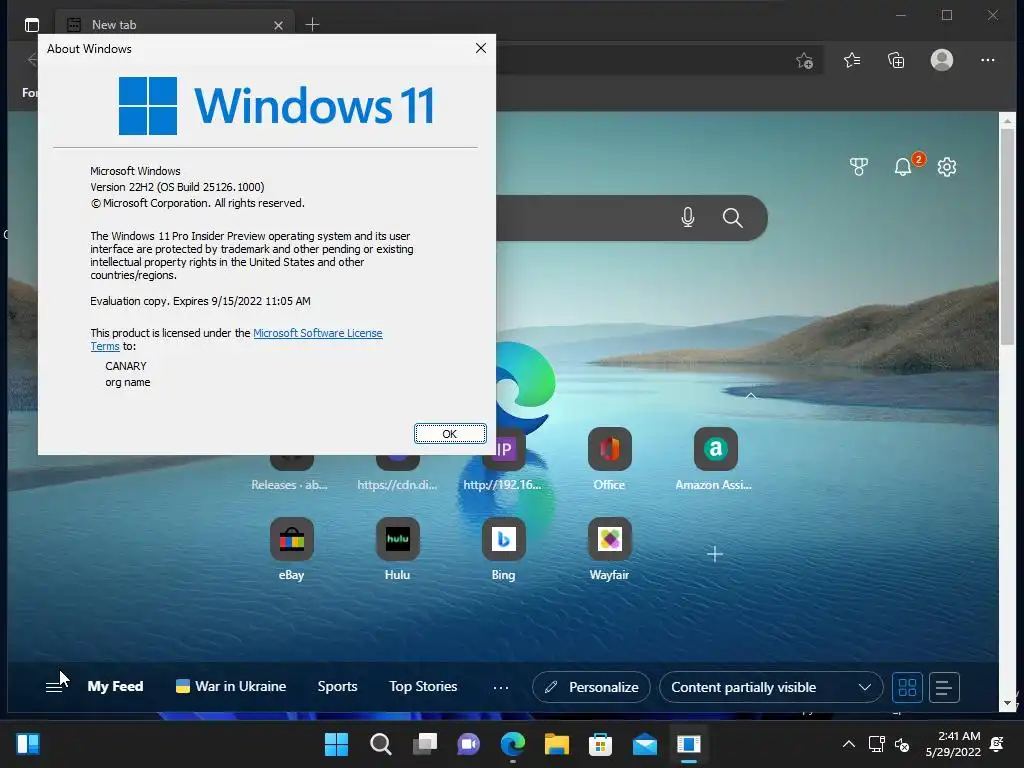Open the Edge profile avatar
Viewport: 1024px width, 768px height.
coord(941,60)
